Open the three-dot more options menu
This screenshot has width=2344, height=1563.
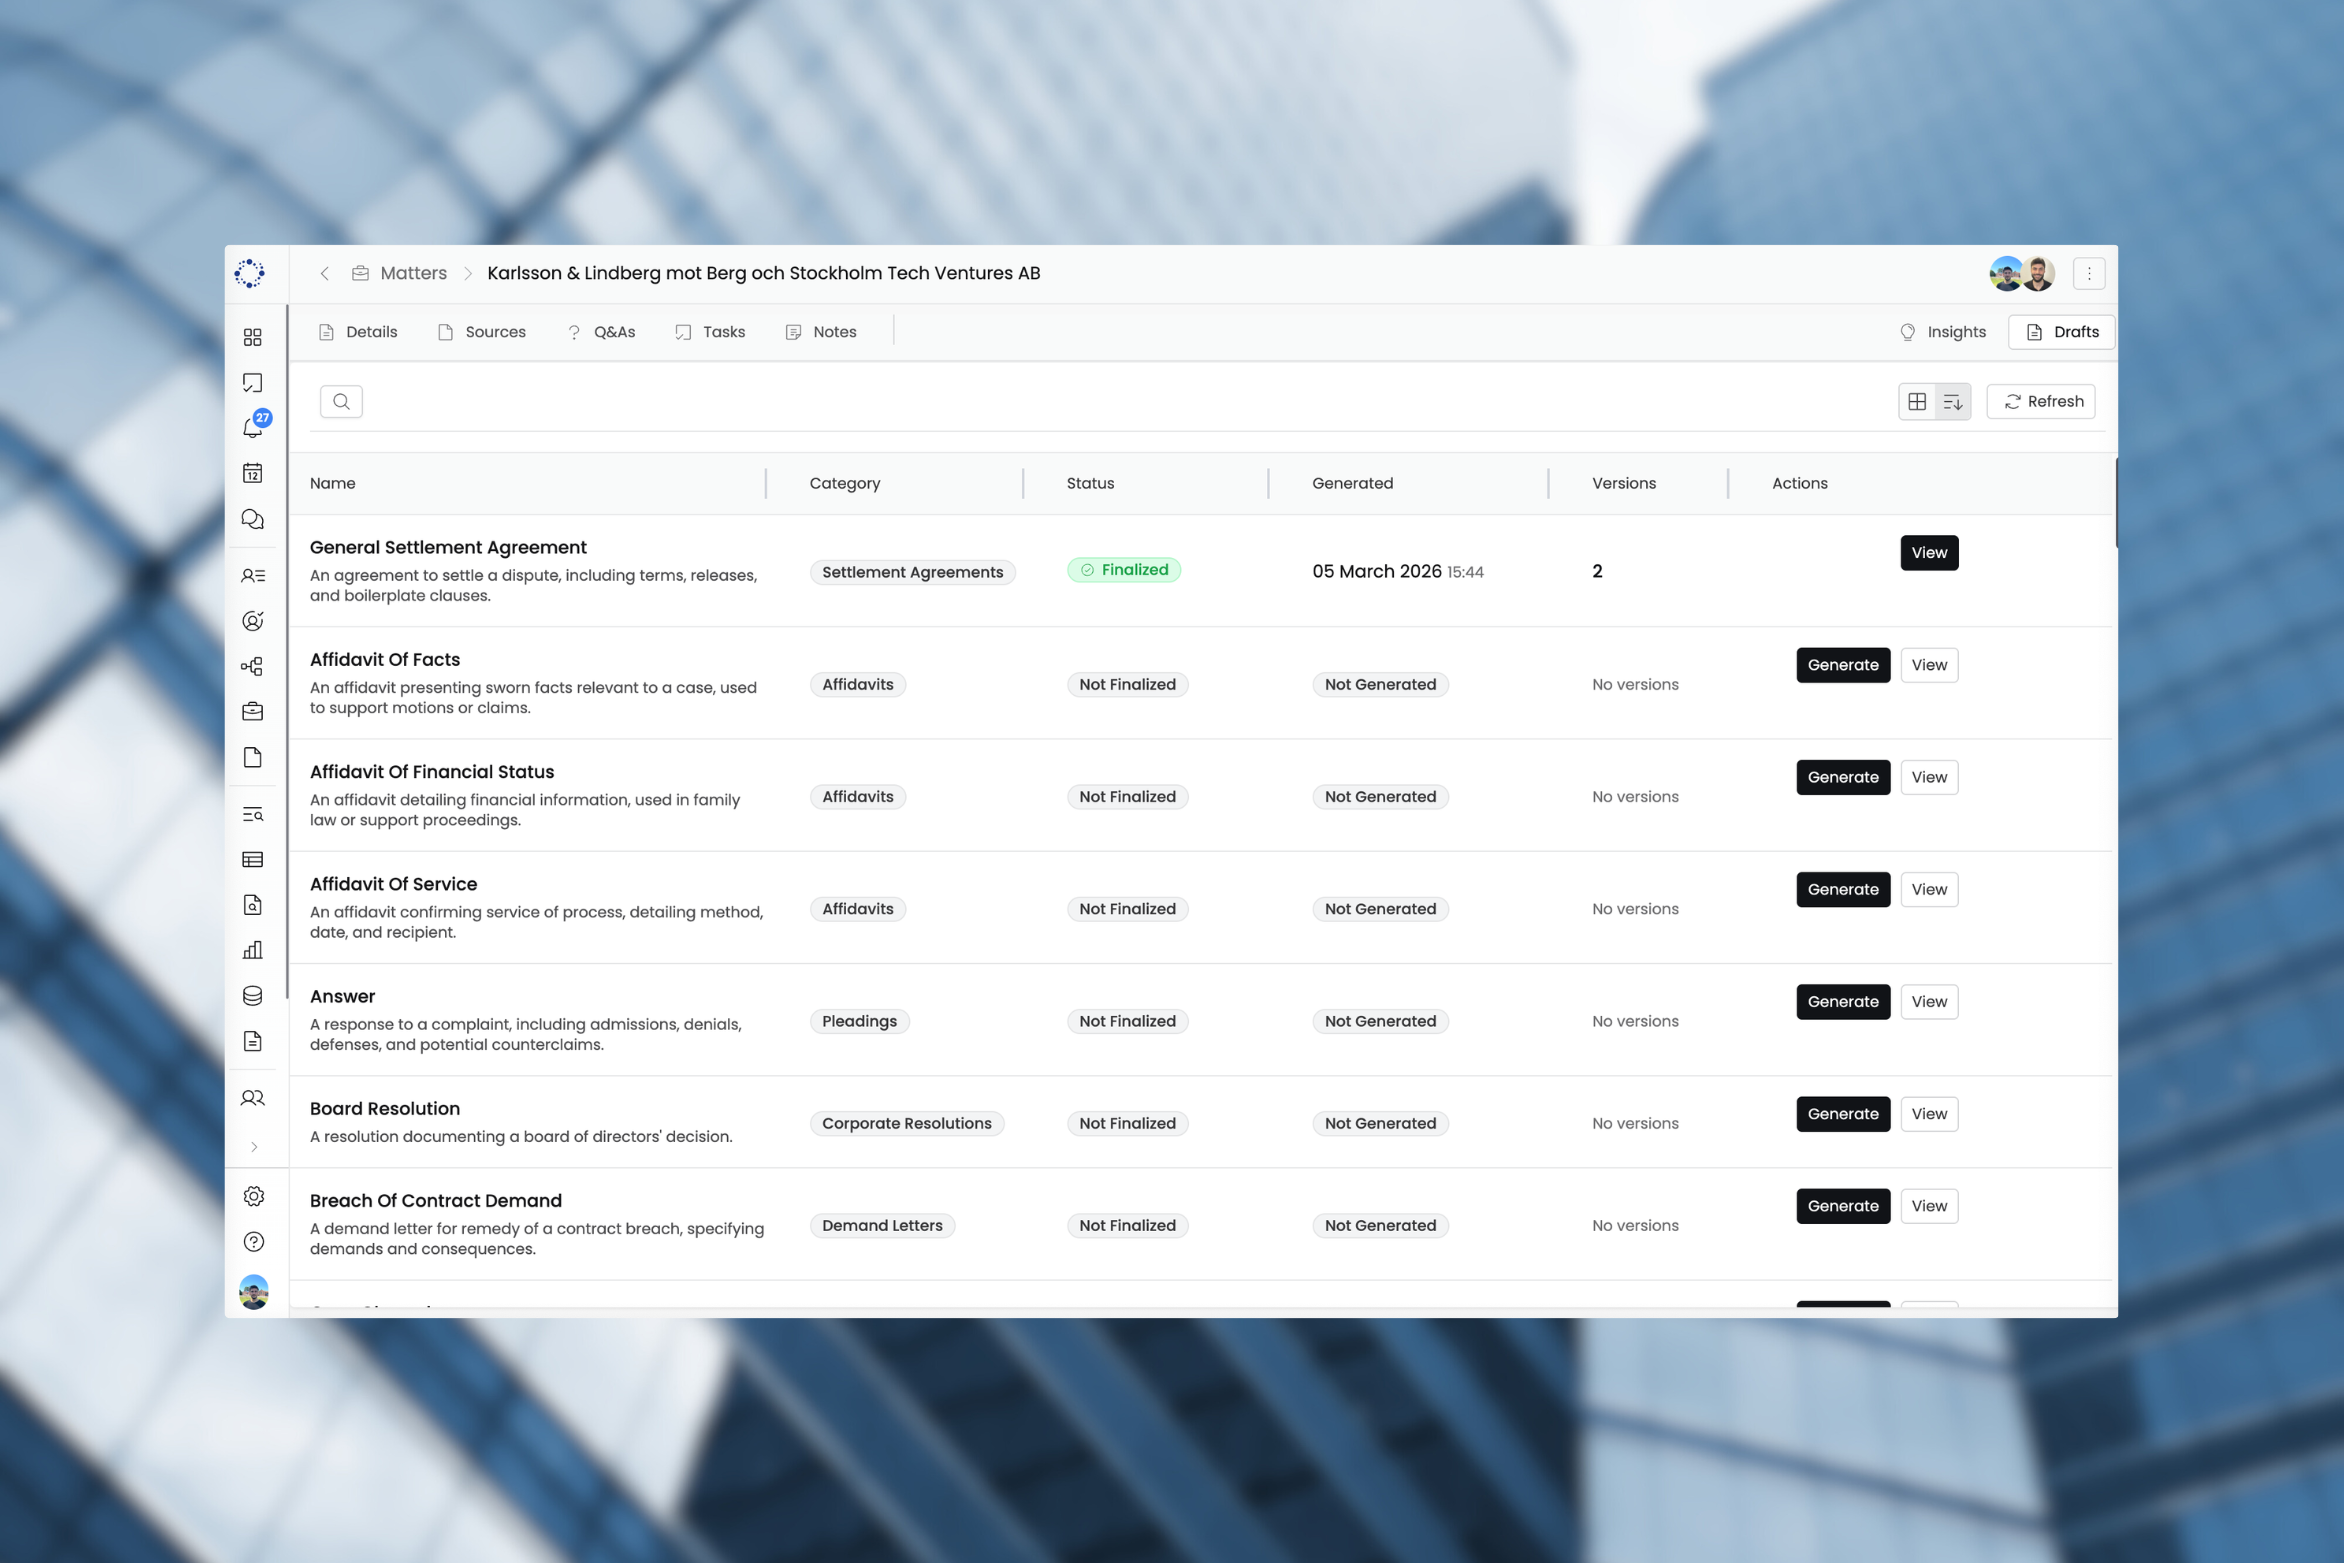pyautogui.click(x=2089, y=273)
